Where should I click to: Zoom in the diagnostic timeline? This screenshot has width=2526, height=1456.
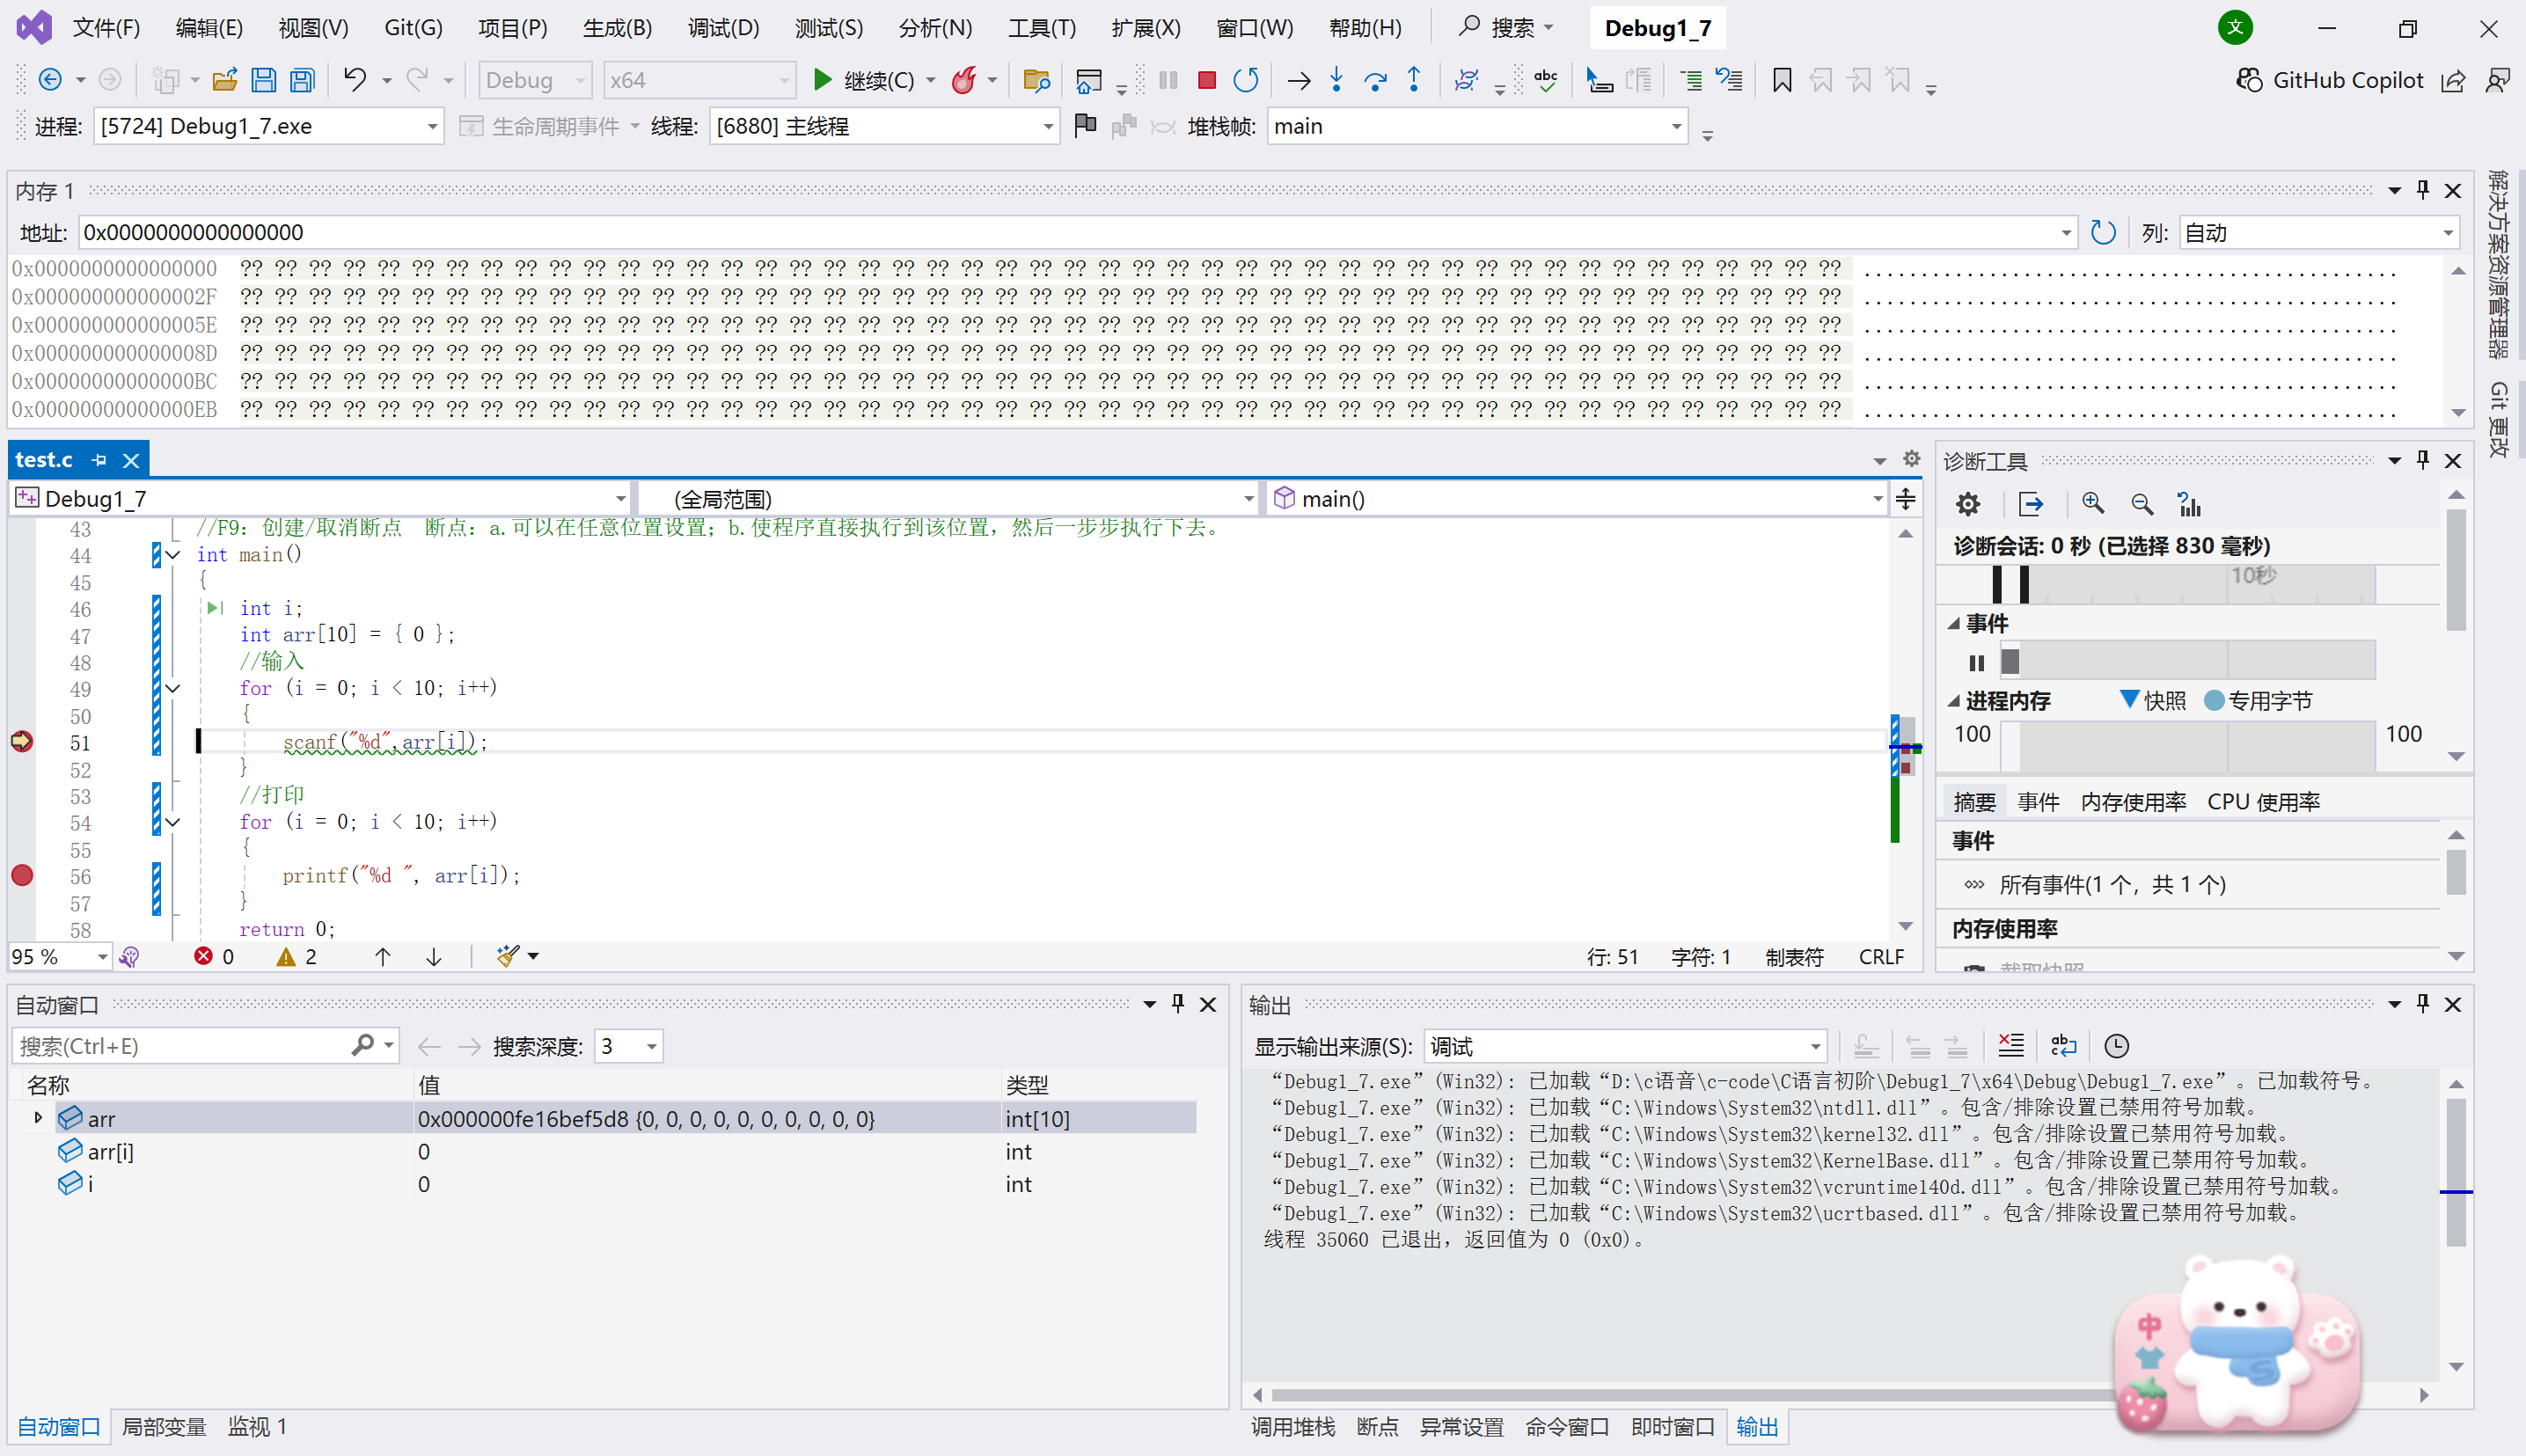(2093, 504)
